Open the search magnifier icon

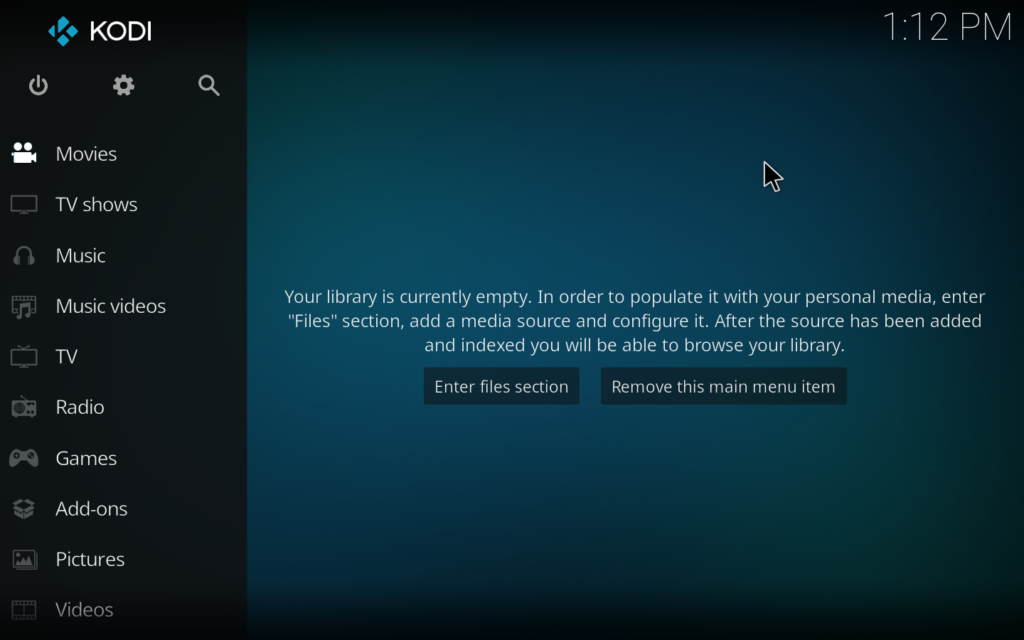click(209, 86)
